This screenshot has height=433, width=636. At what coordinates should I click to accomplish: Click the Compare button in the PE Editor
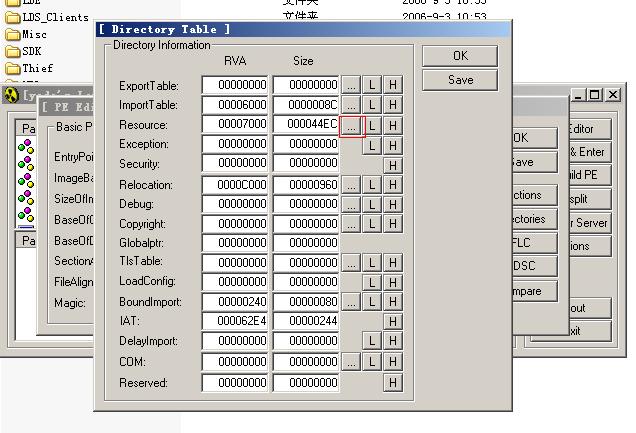click(x=535, y=291)
